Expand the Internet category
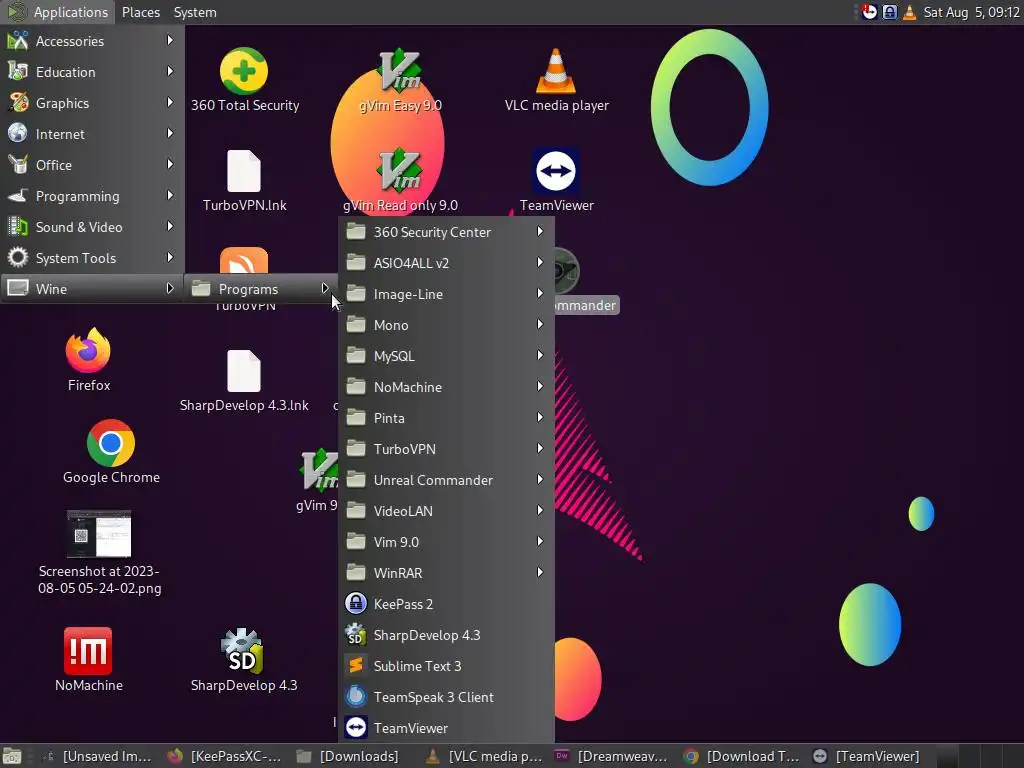The width and height of the screenshot is (1024, 768). [92, 134]
